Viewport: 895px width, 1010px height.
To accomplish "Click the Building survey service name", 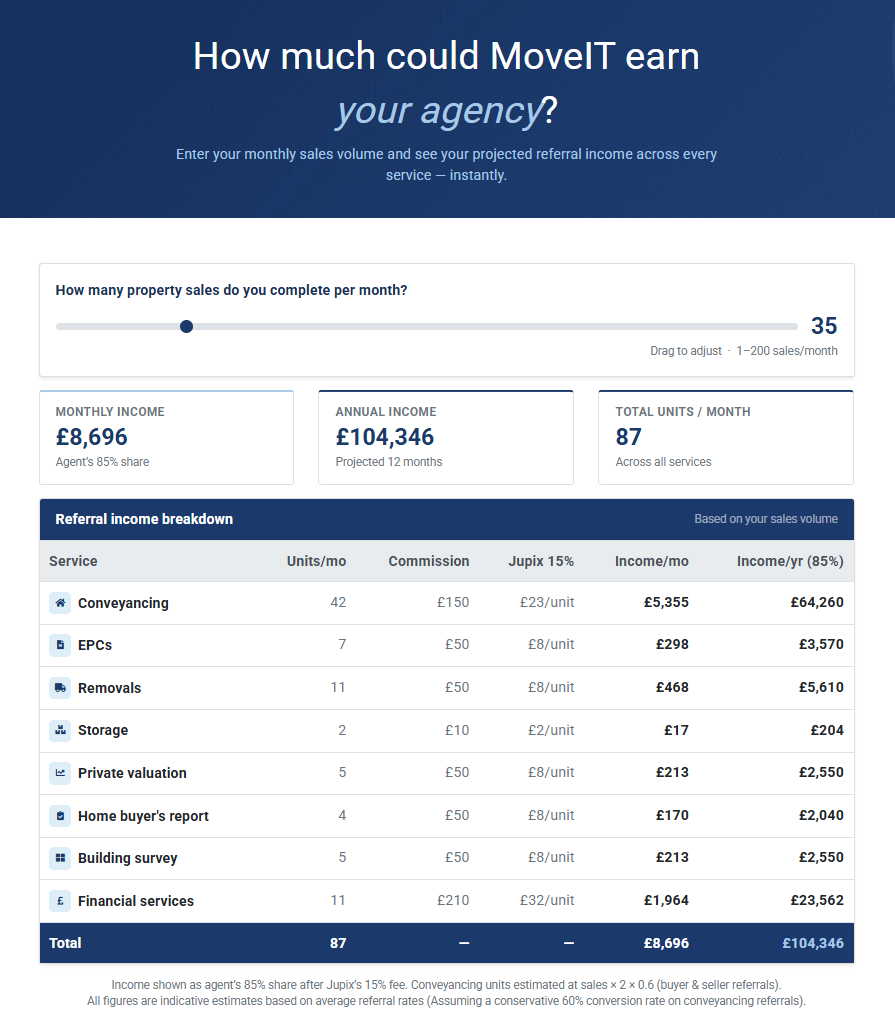I will pos(128,858).
